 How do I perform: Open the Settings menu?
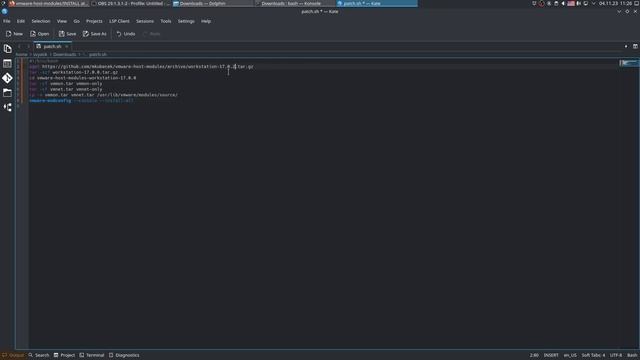(186, 21)
